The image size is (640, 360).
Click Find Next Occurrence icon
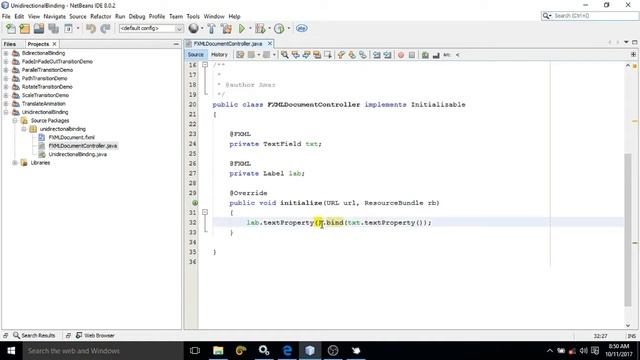pos(306,55)
